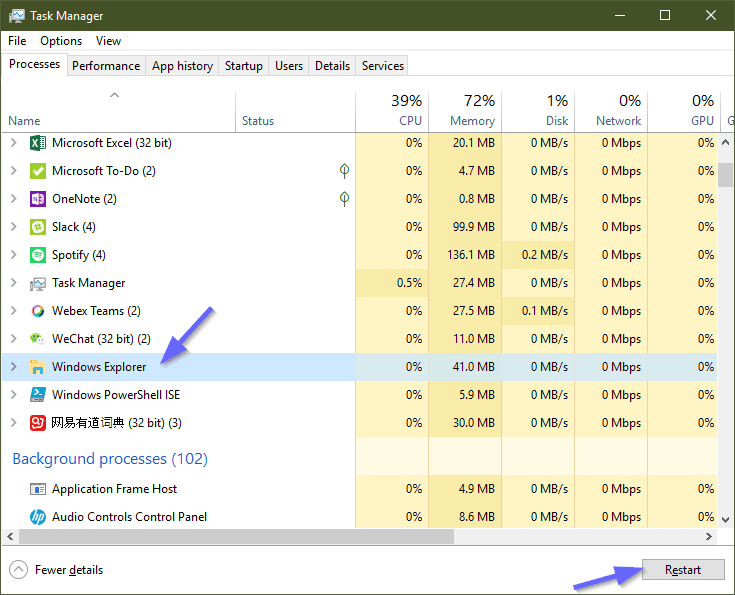Click the Webex Teams icon
The height and width of the screenshot is (595, 735).
[38, 311]
